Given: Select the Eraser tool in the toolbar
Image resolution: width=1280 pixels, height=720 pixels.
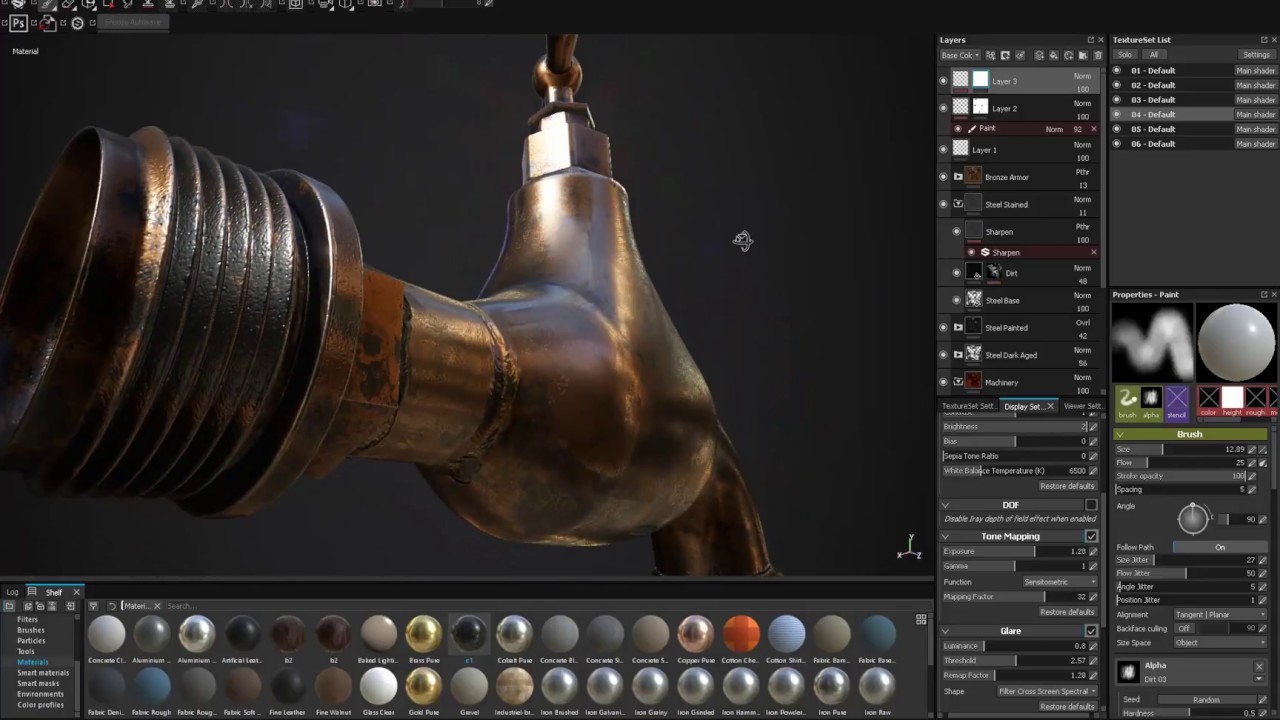Looking at the screenshot, I should (66, 5).
